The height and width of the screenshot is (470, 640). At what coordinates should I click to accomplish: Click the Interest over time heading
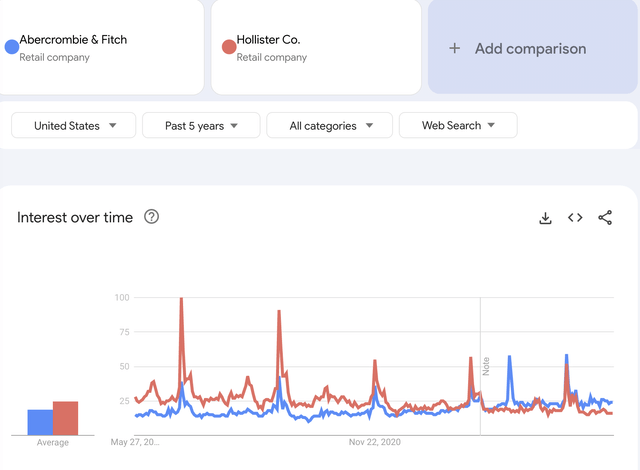(x=75, y=218)
